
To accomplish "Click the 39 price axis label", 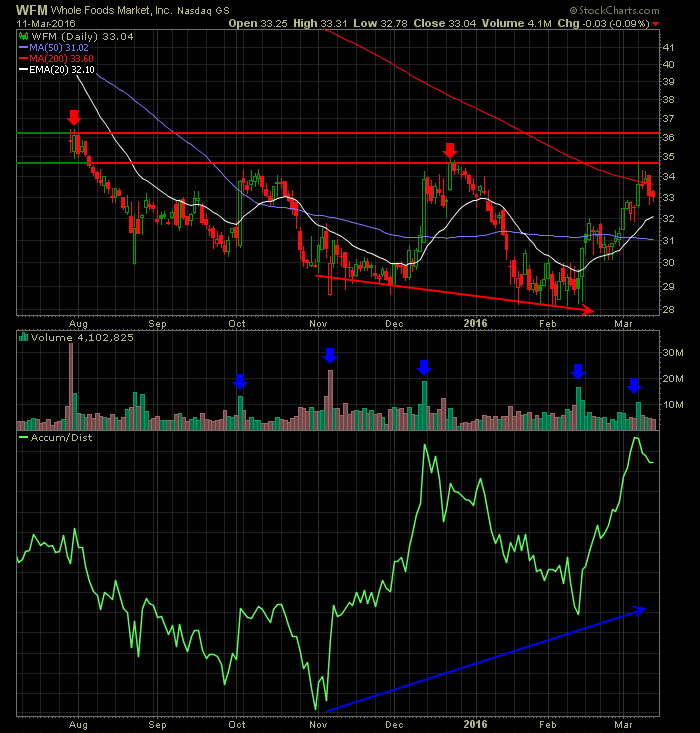I will pyautogui.click(x=668, y=82).
